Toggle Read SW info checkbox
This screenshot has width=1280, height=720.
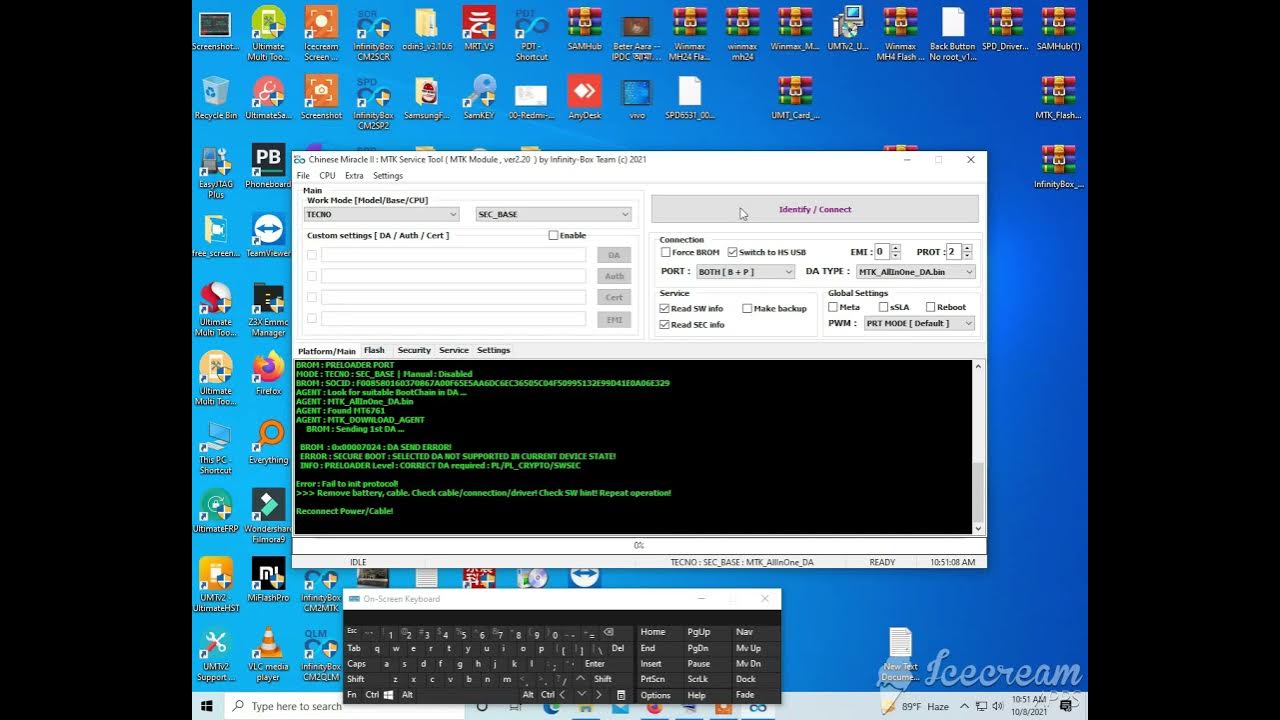pos(664,308)
